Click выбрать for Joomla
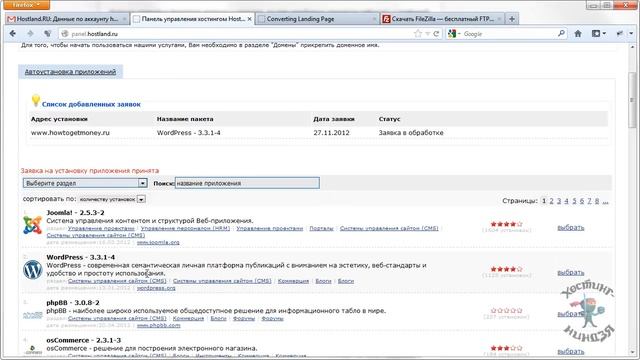The width and height of the screenshot is (640, 360). [x=571, y=227]
